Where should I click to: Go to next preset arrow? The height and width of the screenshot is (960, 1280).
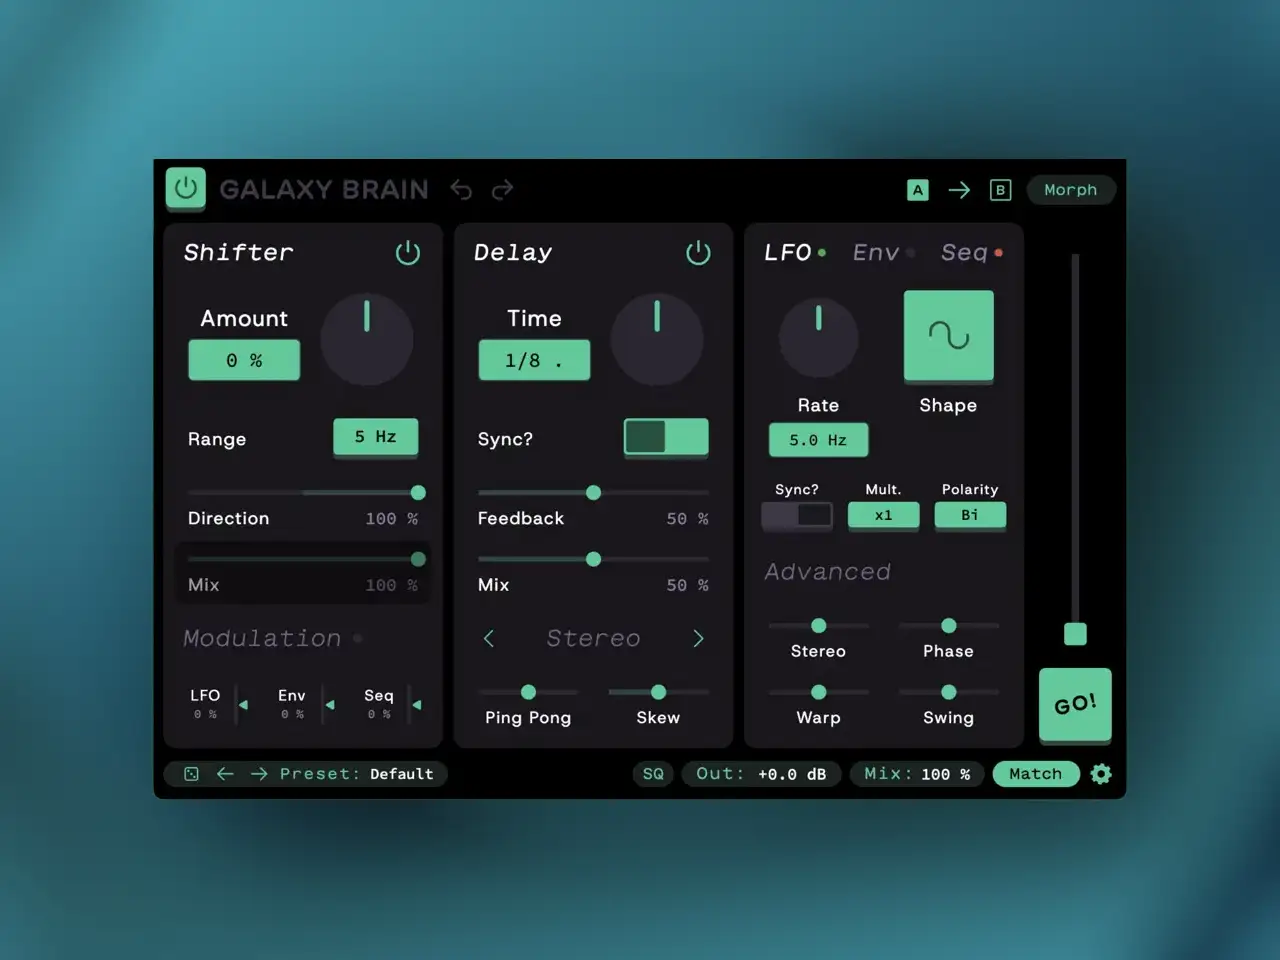coord(259,774)
